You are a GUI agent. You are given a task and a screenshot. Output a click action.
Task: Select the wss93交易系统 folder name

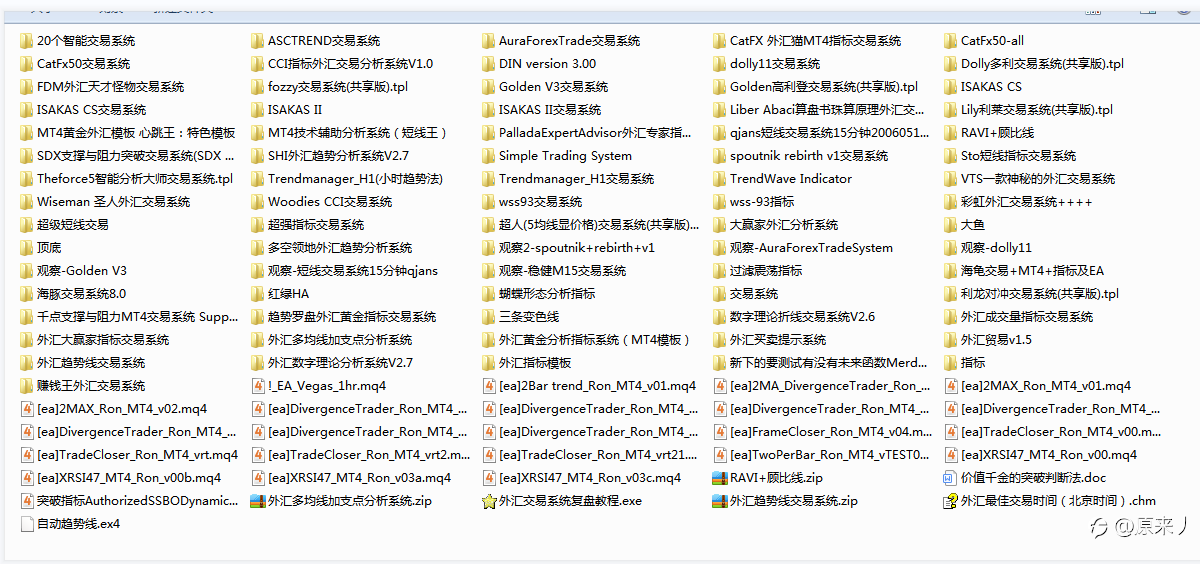tap(540, 202)
